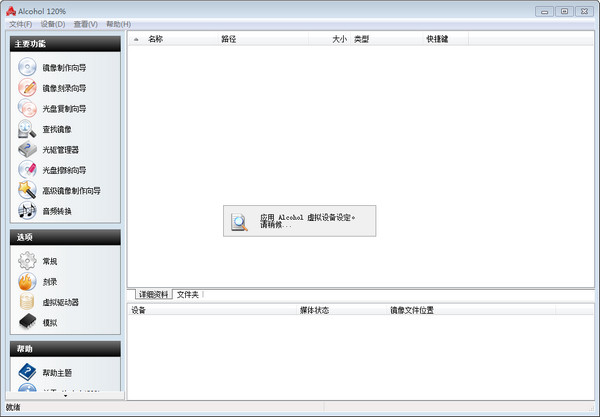
Task: Open the 查看(V) menu
Action: coord(86,24)
